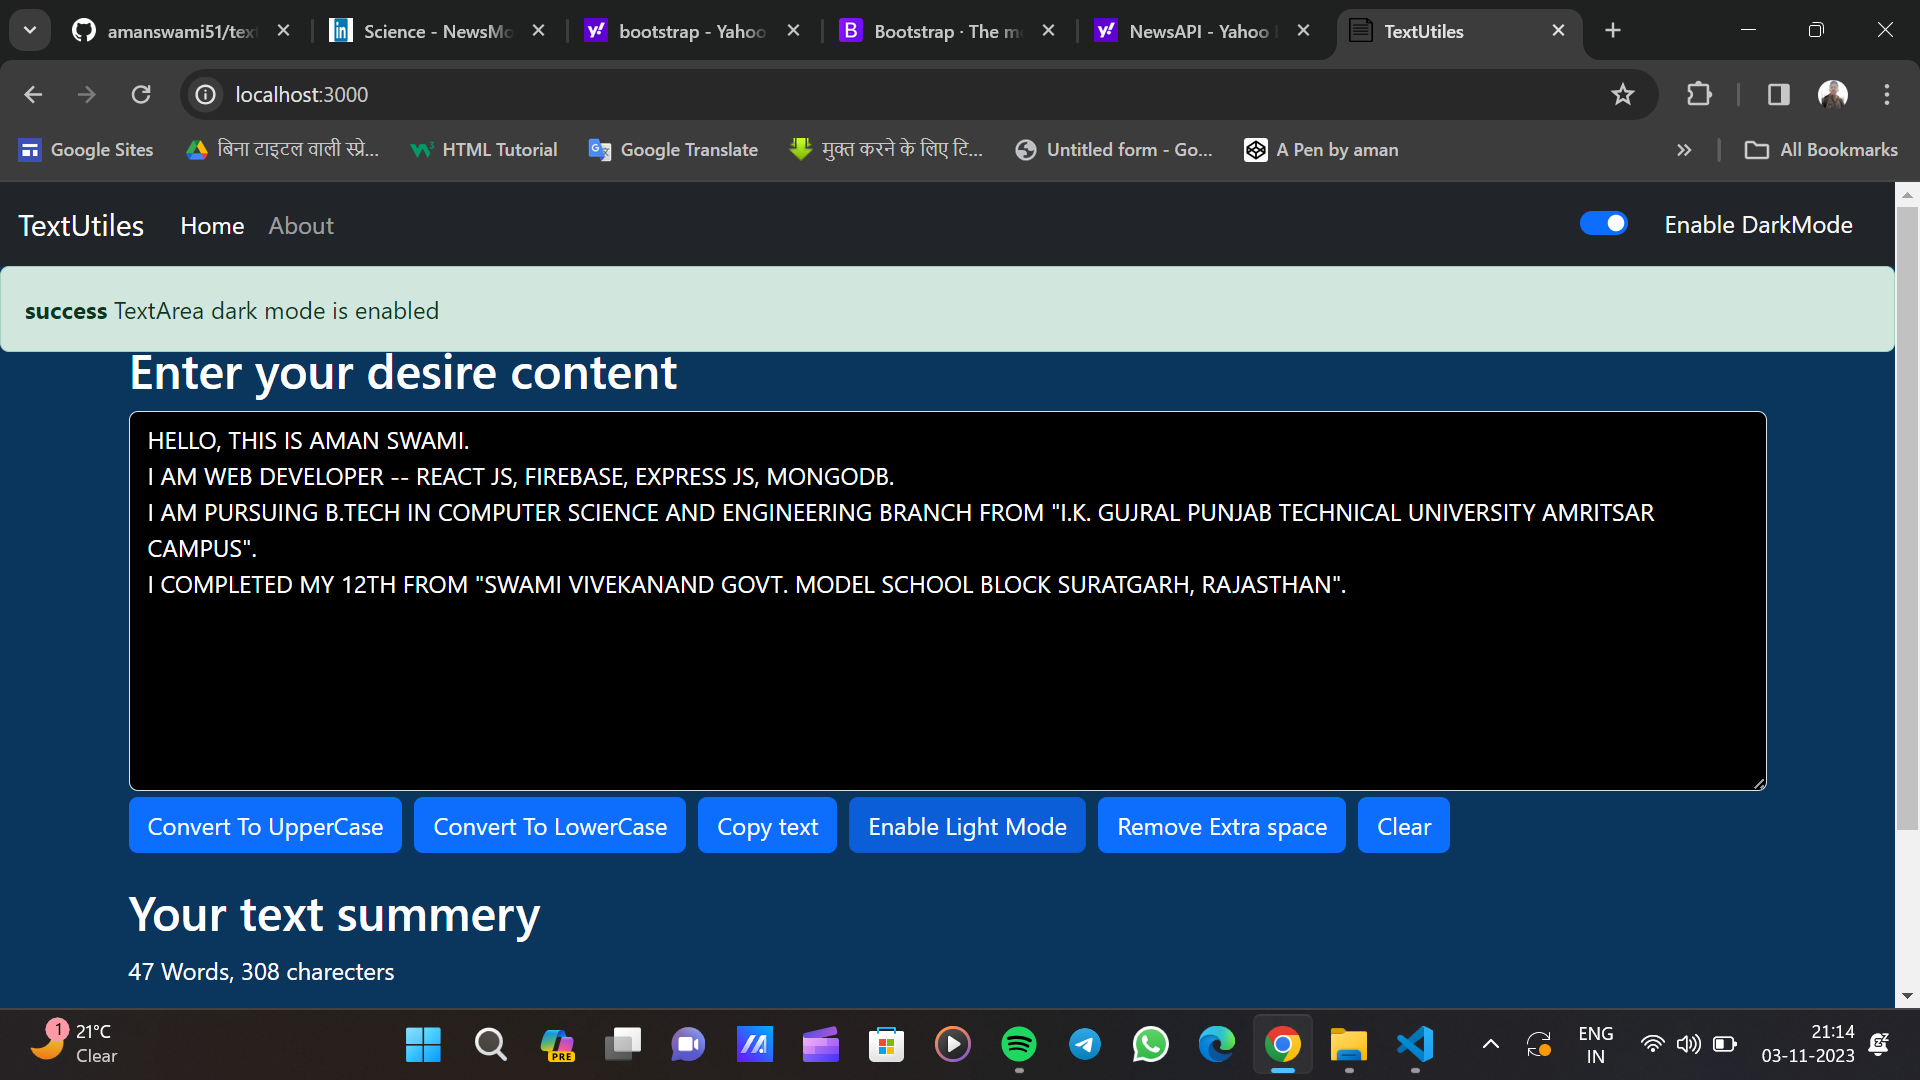Image resolution: width=1920 pixels, height=1080 pixels.
Task: Open the Google Sites bookmark
Action: coord(86,150)
